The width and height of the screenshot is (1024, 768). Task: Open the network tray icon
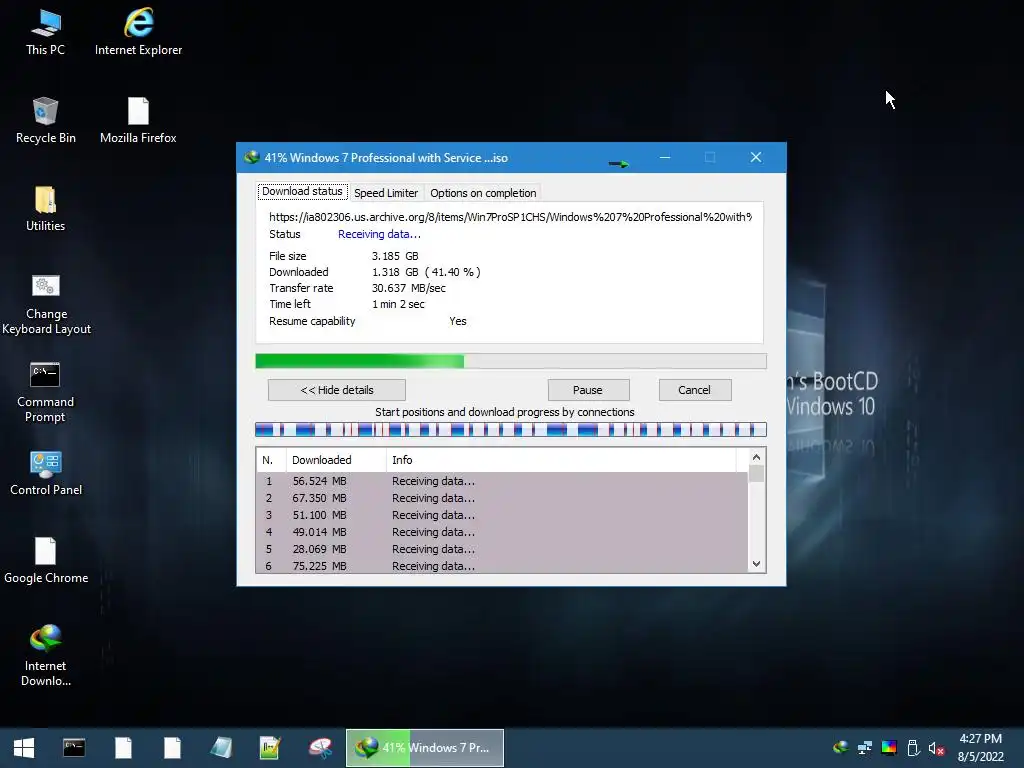point(865,747)
